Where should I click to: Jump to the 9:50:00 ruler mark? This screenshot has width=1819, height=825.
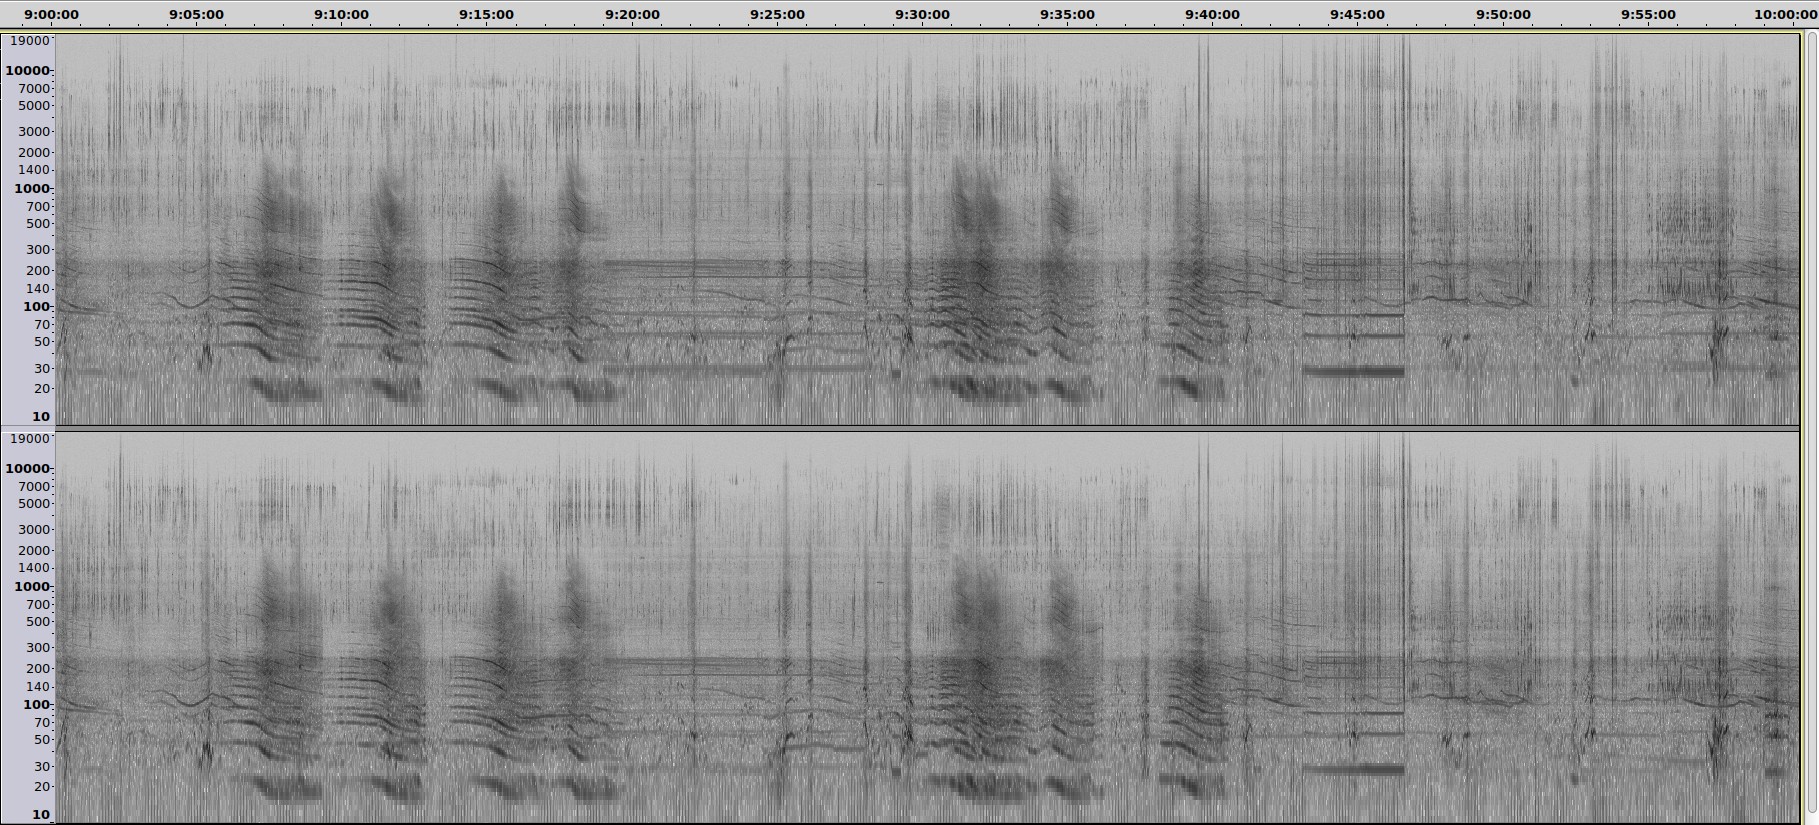(x=1503, y=14)
